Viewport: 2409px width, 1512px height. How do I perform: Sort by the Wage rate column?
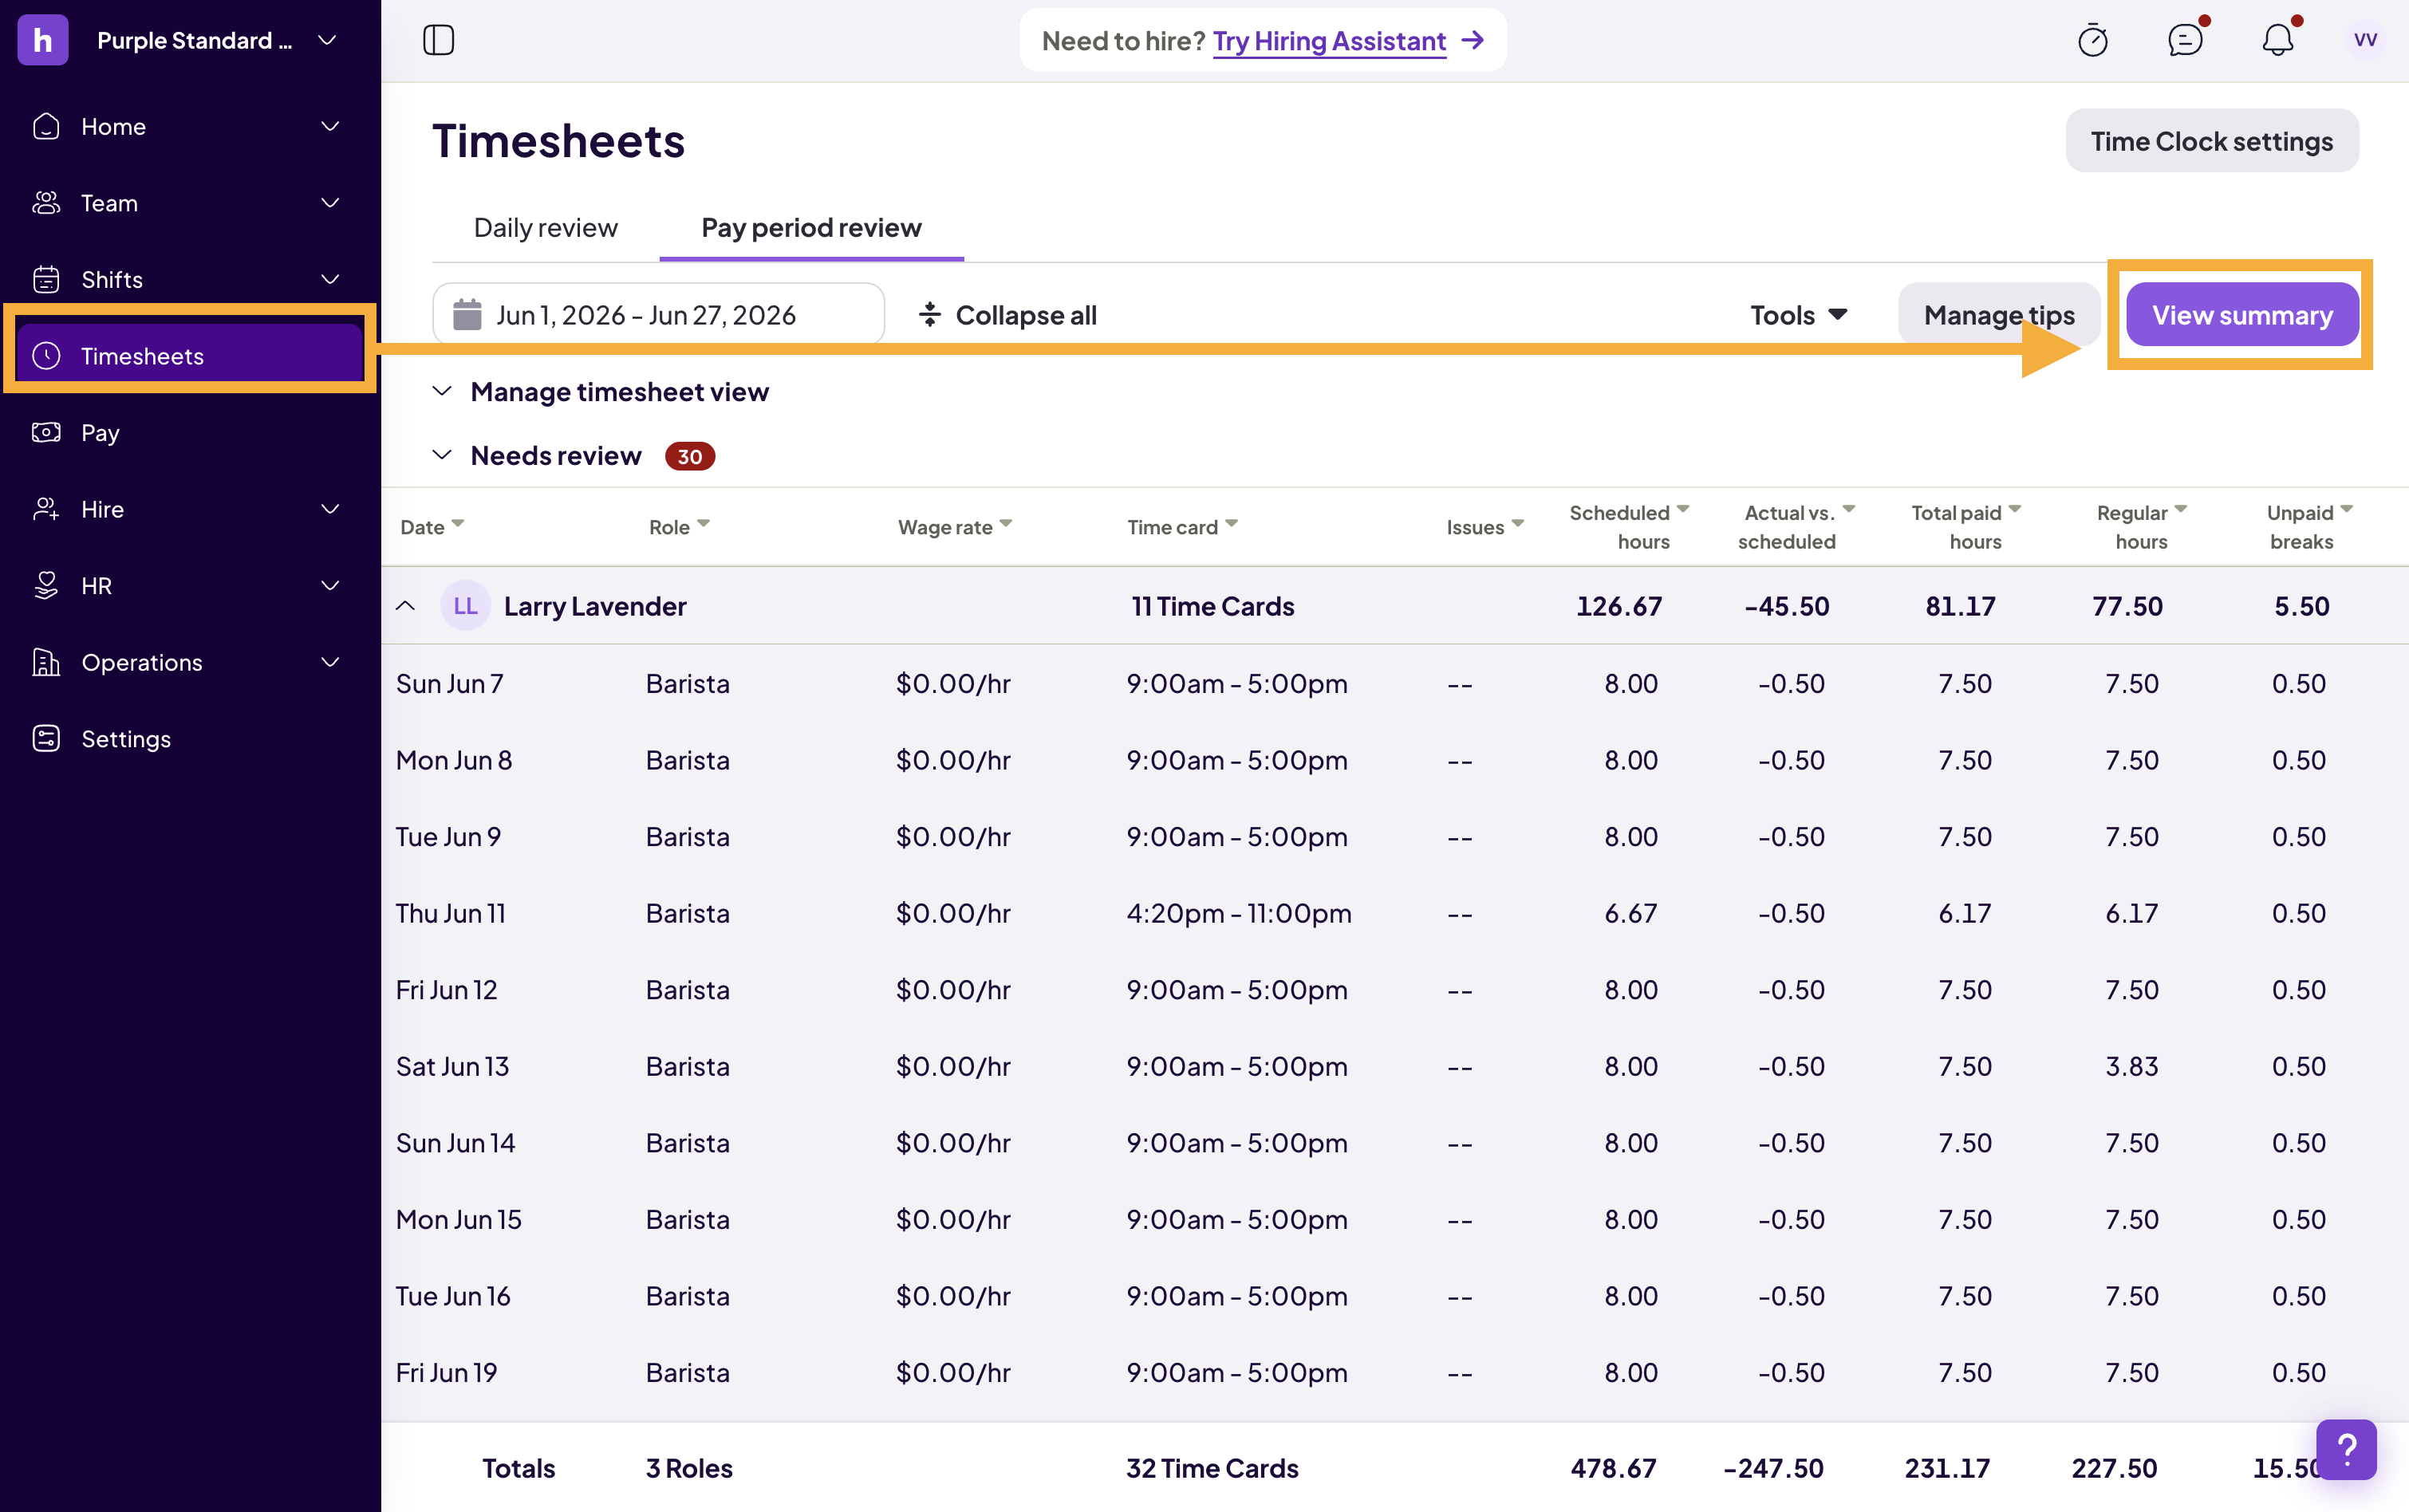955,527
